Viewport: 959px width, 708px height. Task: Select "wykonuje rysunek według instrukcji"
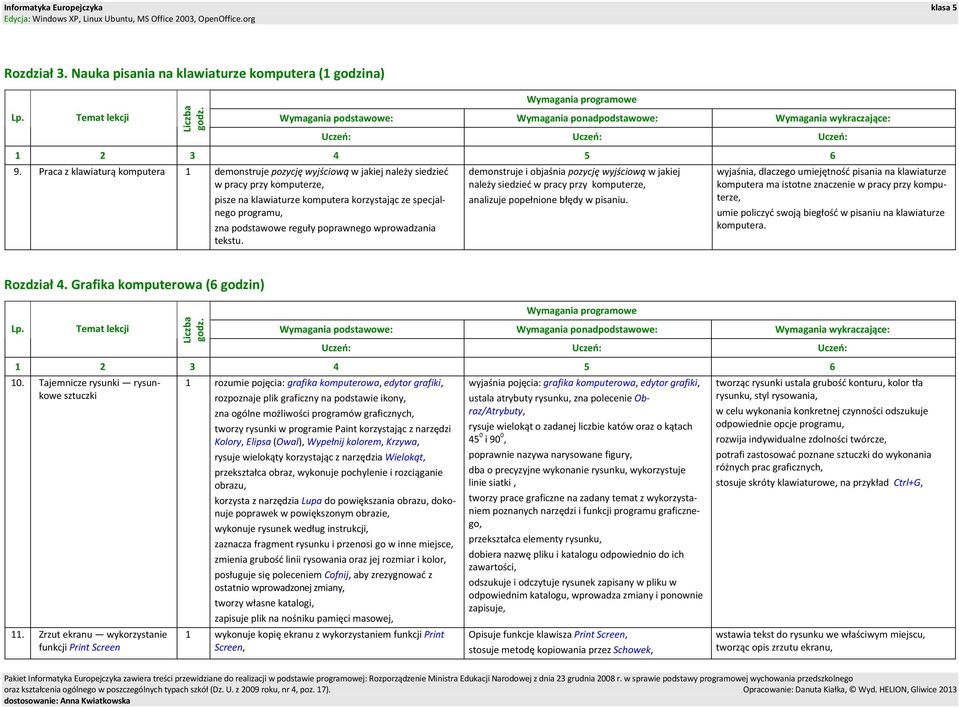pyautogui.click(x=291, y=529)
